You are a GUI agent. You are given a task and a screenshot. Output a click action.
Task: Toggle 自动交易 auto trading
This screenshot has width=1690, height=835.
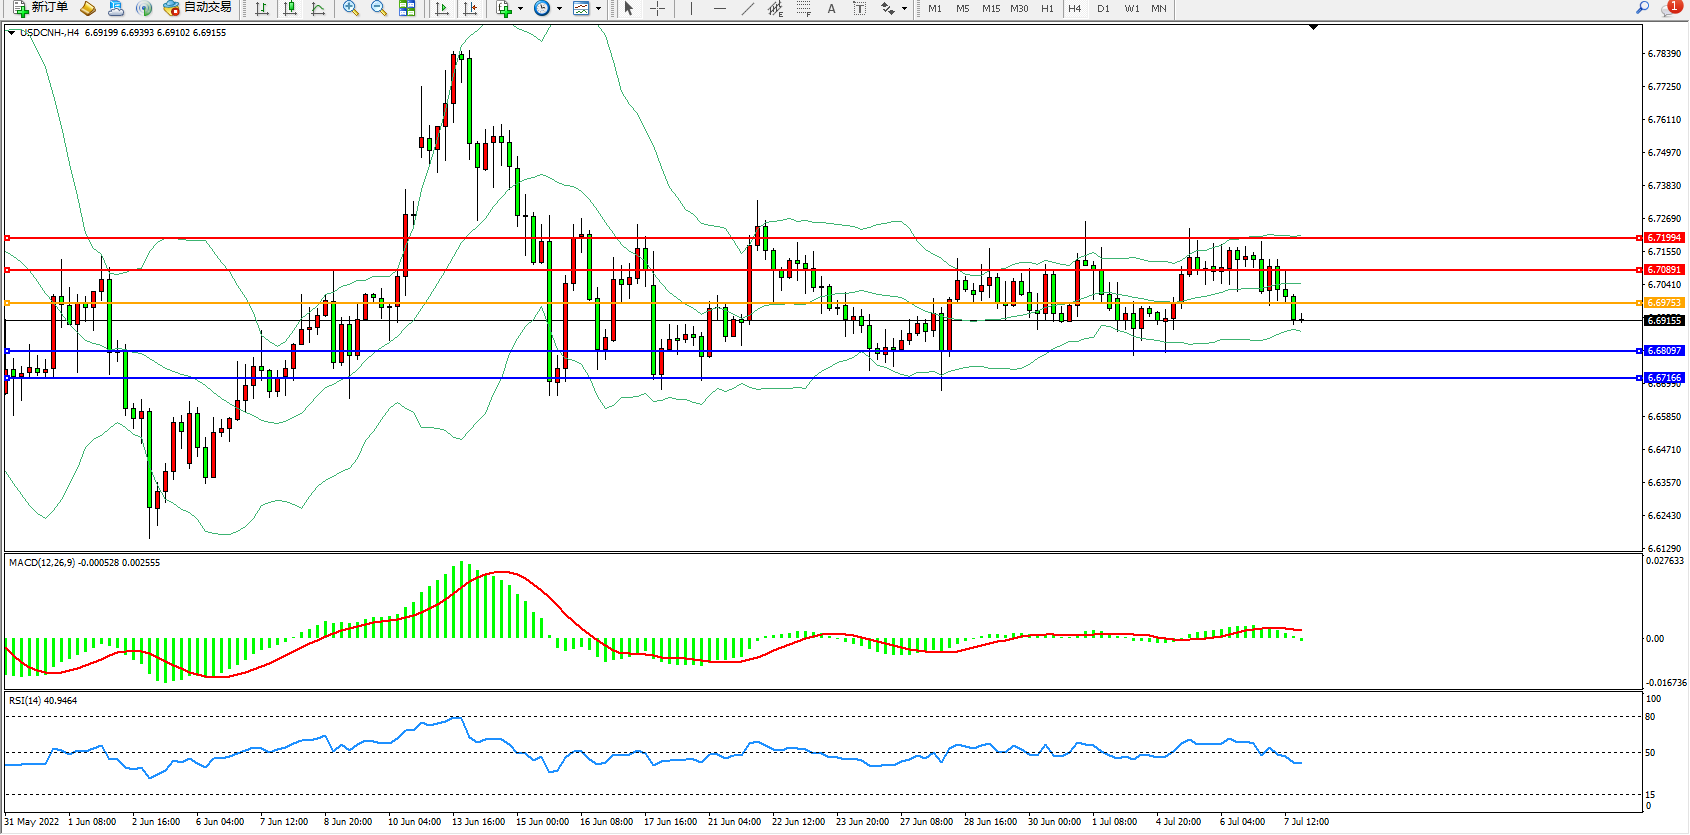point(197,8)
